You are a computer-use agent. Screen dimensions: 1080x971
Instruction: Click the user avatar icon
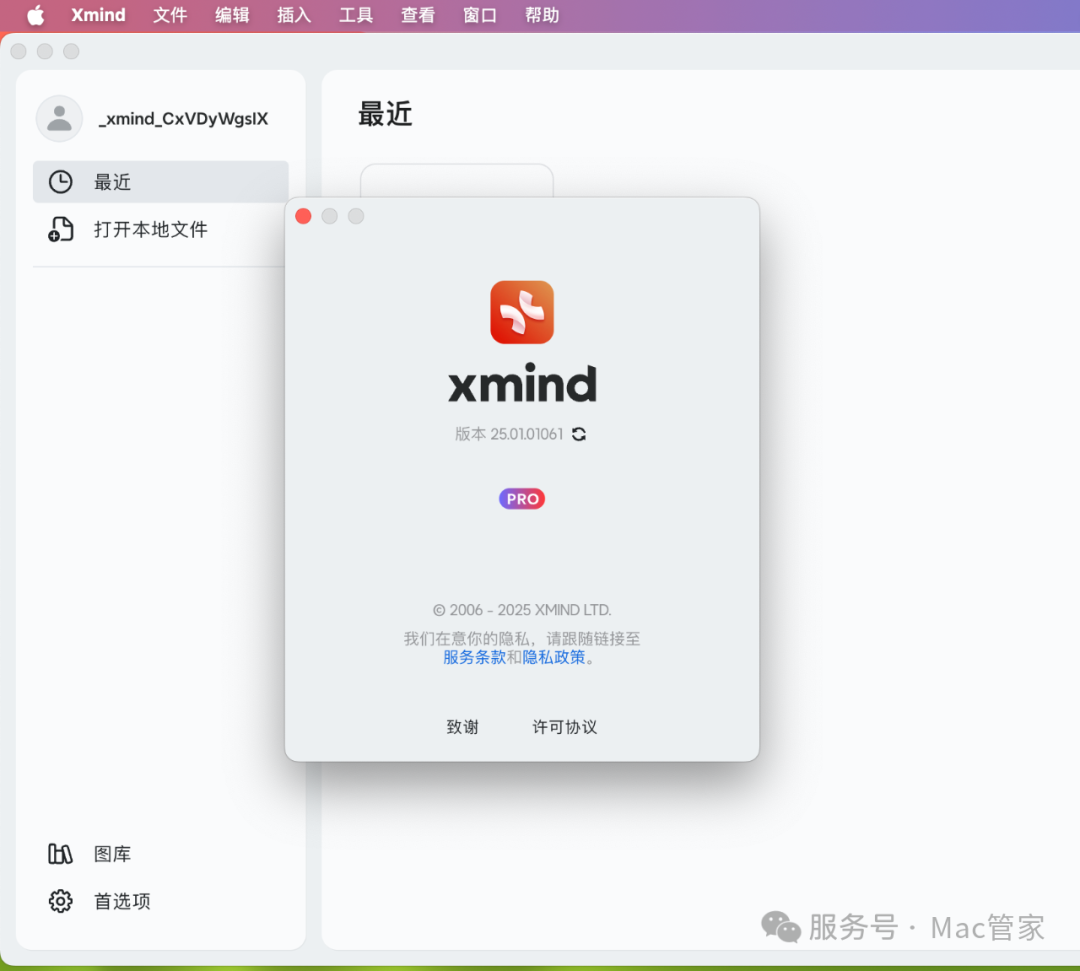point(59,118)
